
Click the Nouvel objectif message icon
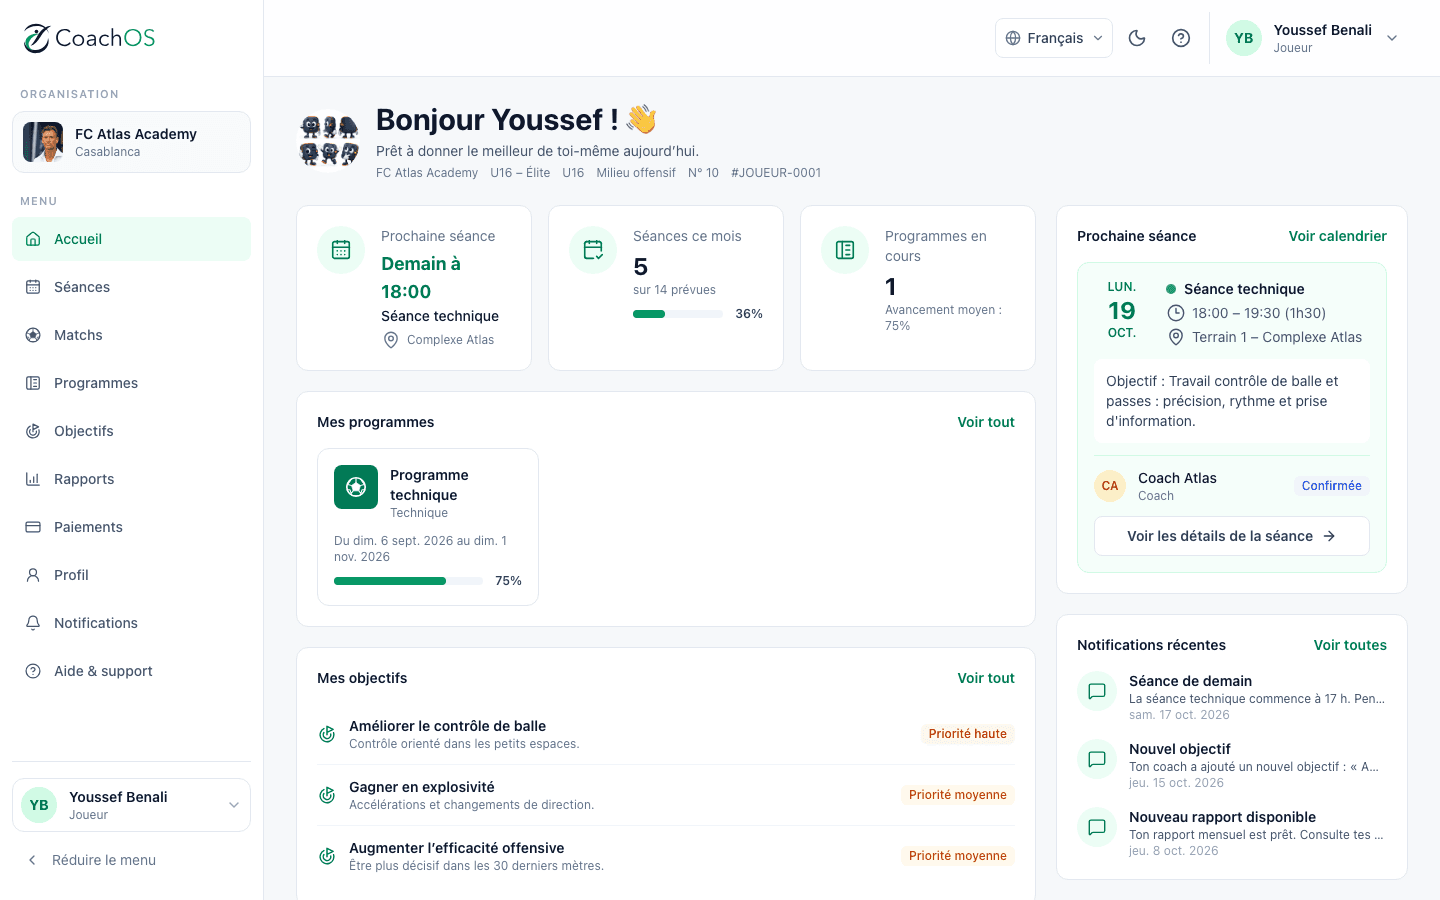pyautogui.click(x=1097, y=759)
